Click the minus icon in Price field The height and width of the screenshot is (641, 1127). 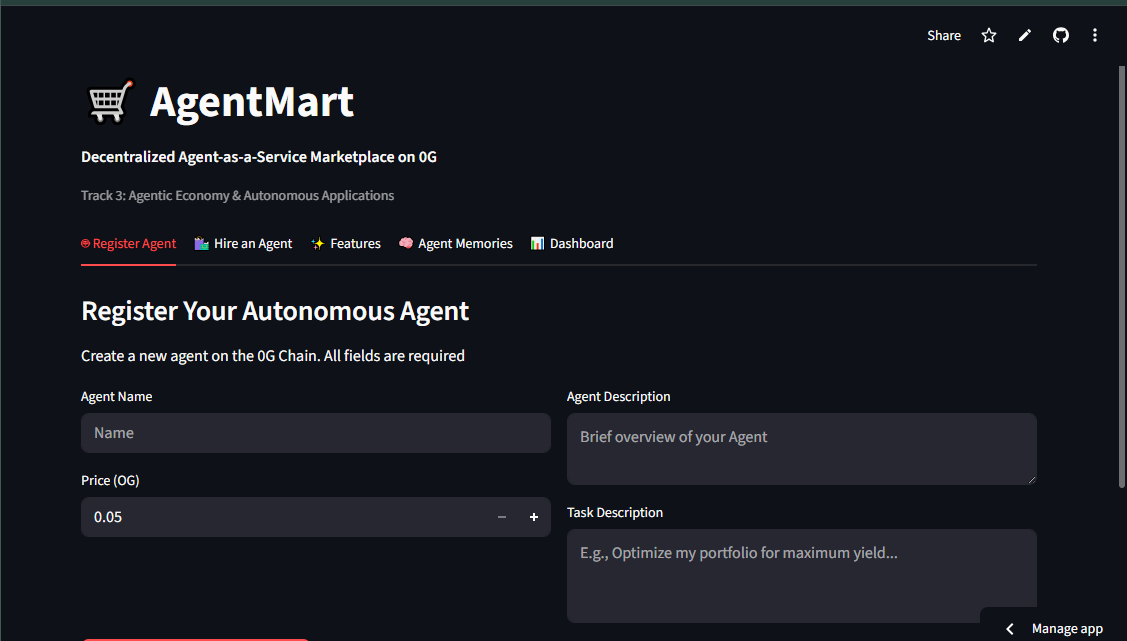coord(502,517)
